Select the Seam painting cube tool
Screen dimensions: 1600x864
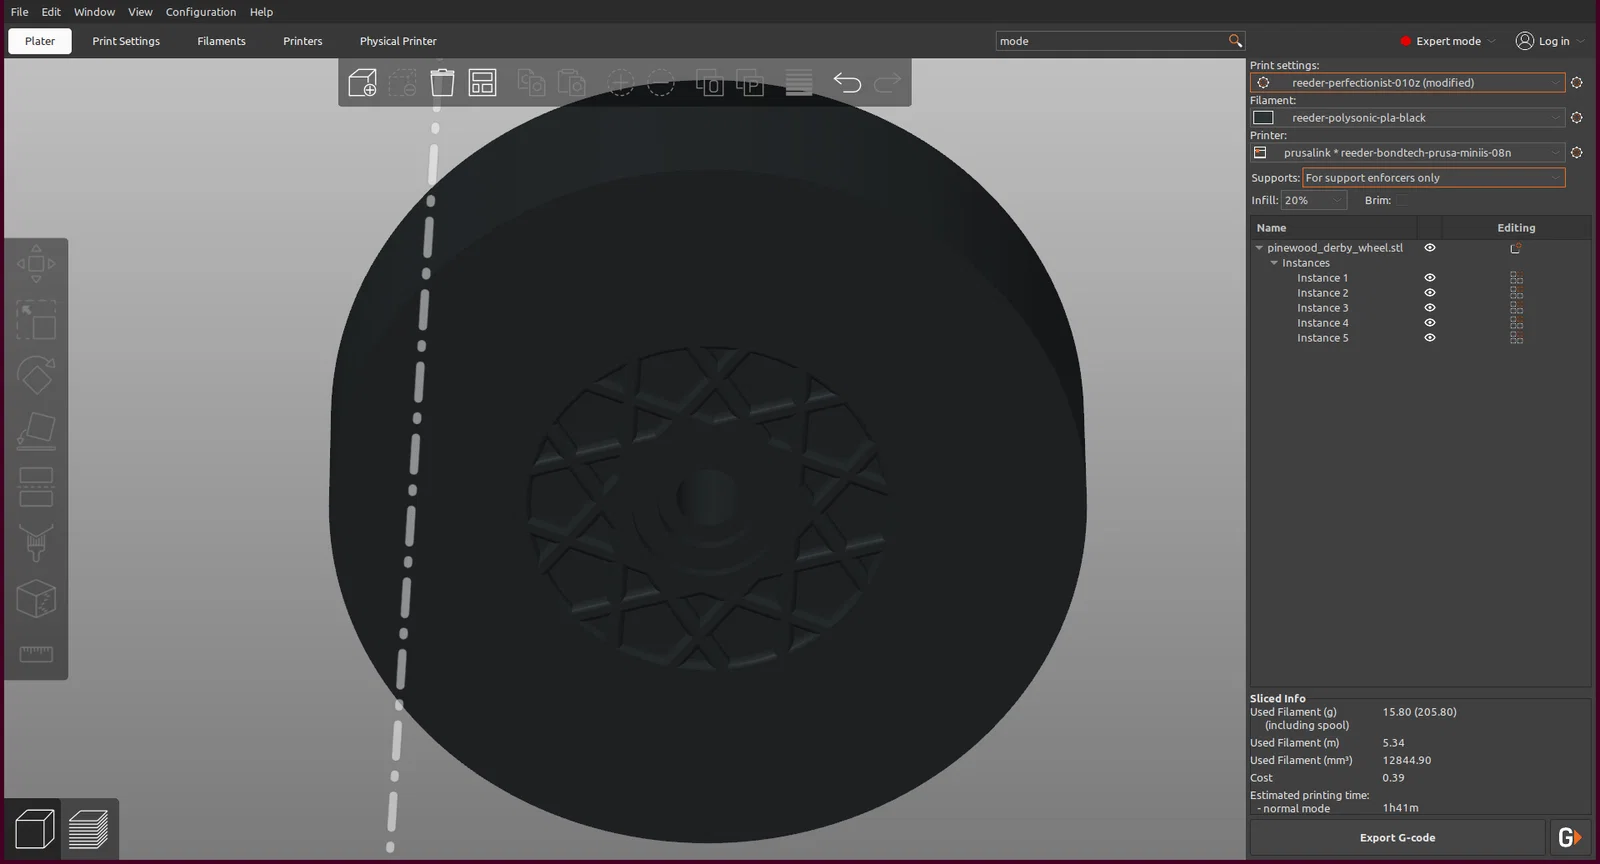click(x=36, y=599)
